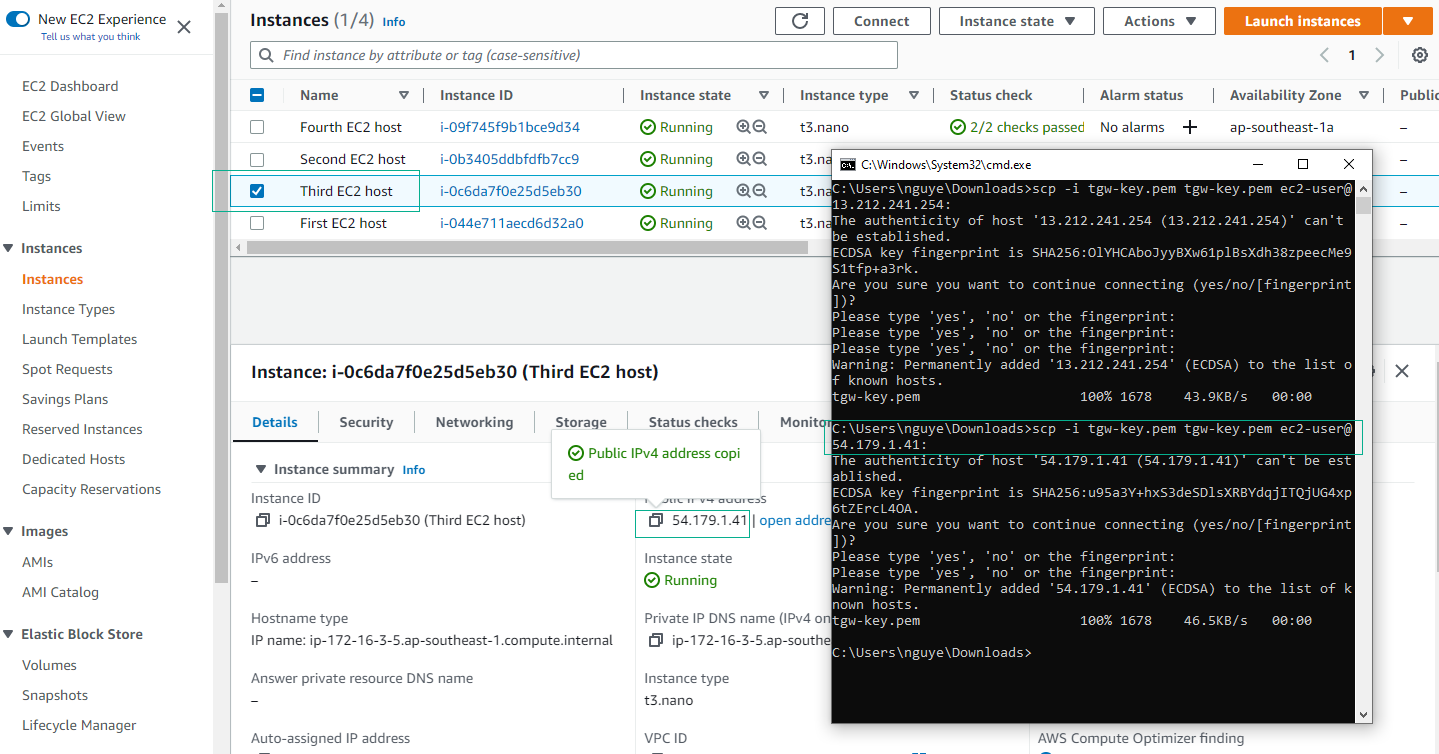1439x754 pixels.
Task: Open Snapshots in sidebar
Action: coord(55,695)
